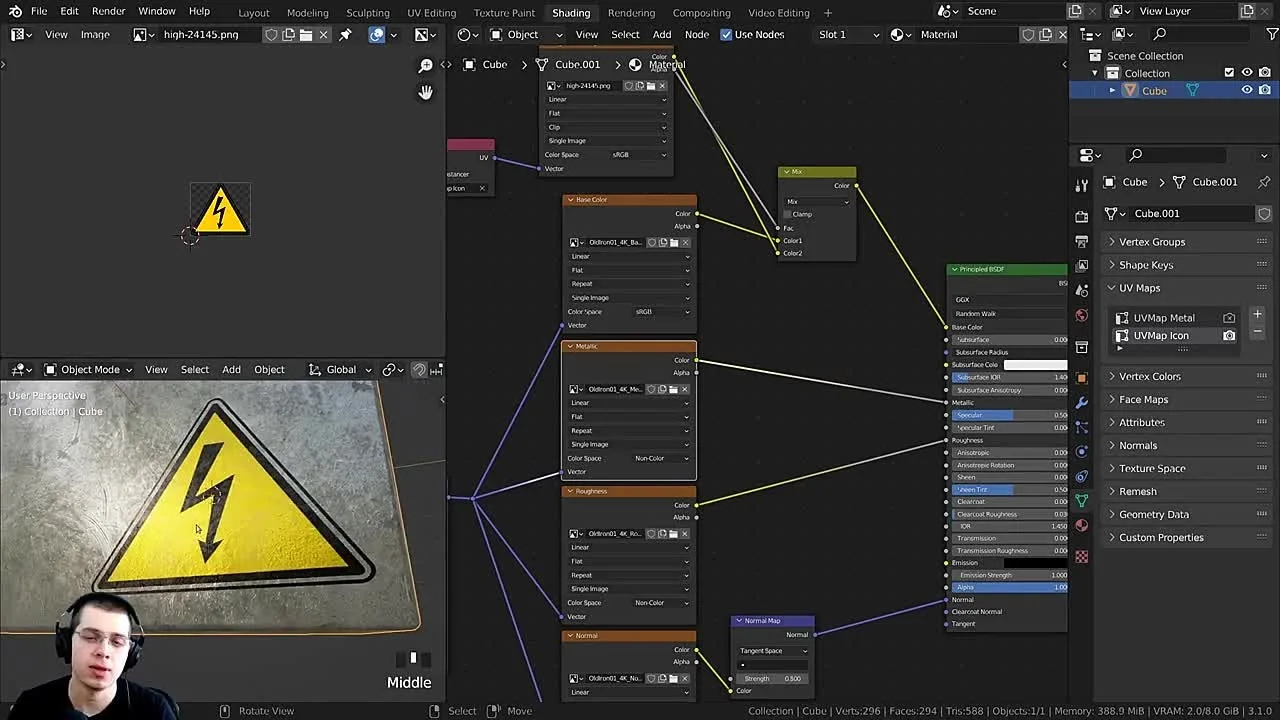Disable Collection in renders camera icon
Screen dimensions: 1280x720
[1265, 73]
